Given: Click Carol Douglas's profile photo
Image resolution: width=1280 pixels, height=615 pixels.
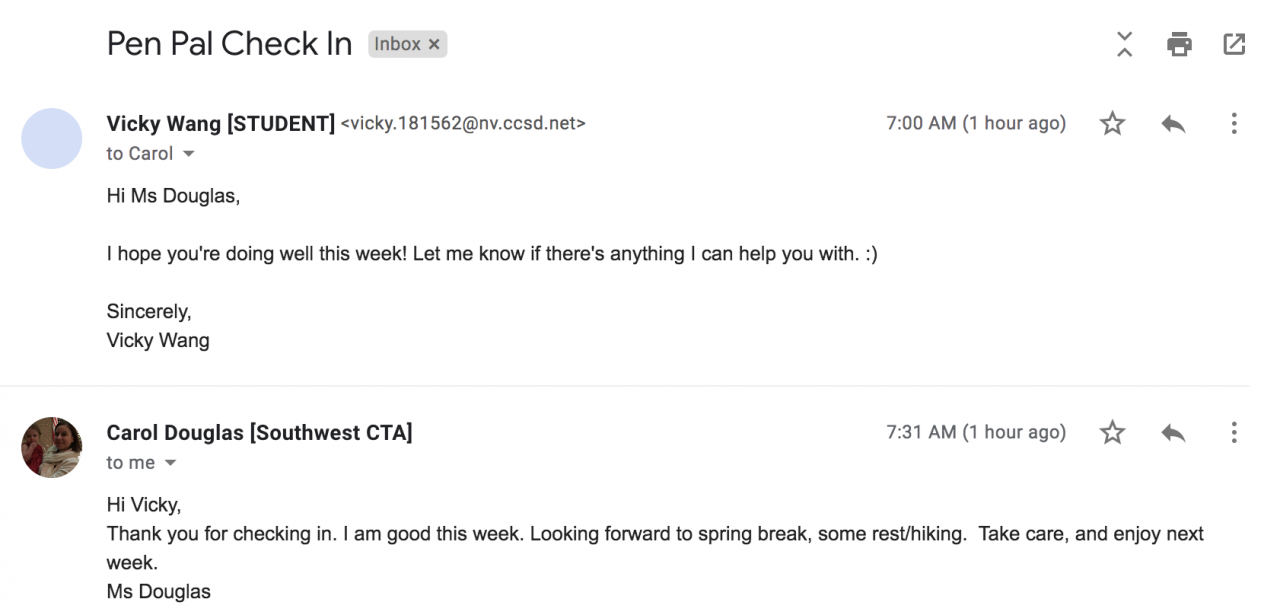Looking at the screenshot, I should tap(51, 447).
